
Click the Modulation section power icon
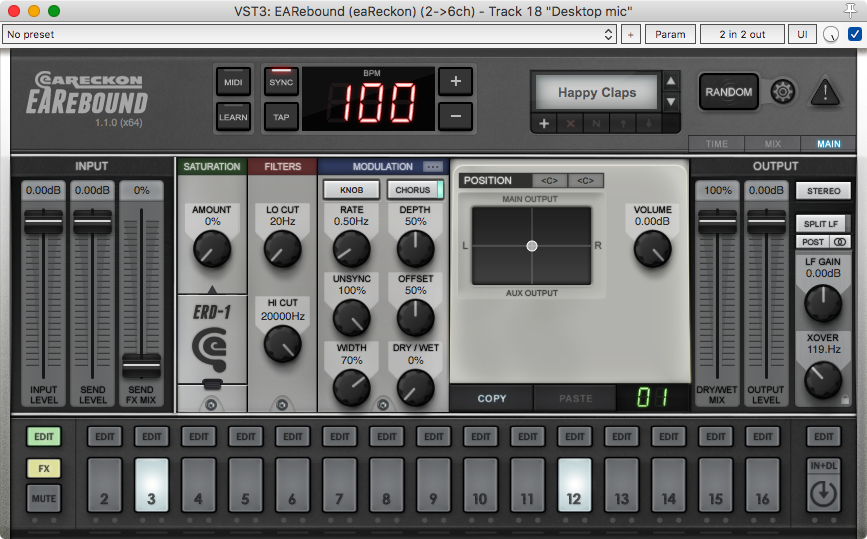[x=383, y=405]
